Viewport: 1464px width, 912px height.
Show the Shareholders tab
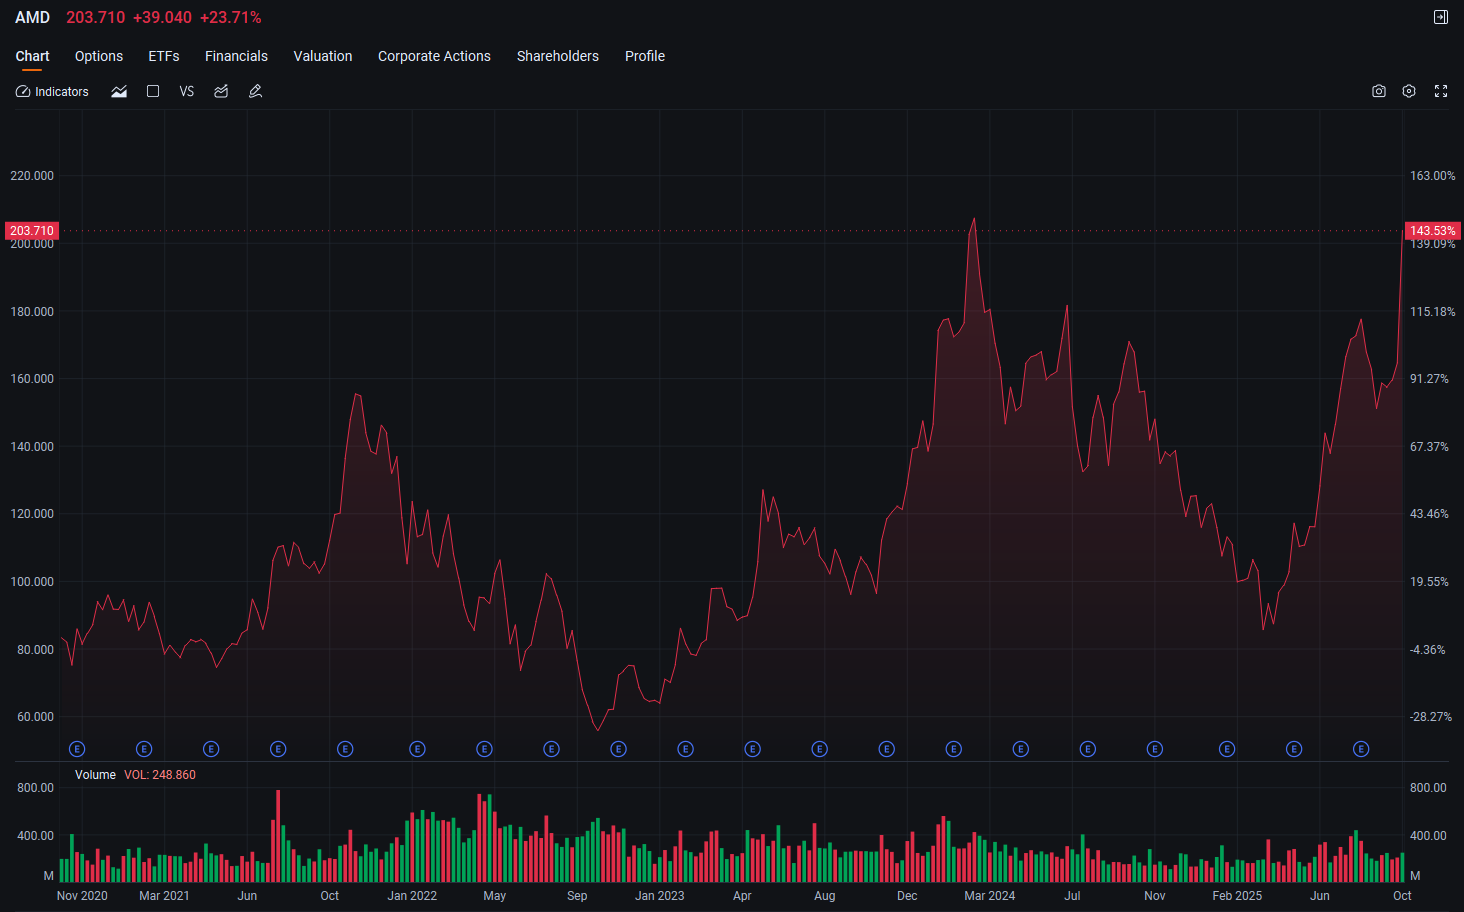tap(558, 56)
